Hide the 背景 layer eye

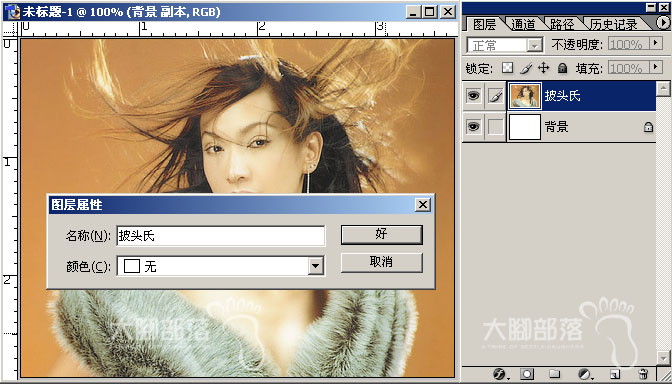474,127
